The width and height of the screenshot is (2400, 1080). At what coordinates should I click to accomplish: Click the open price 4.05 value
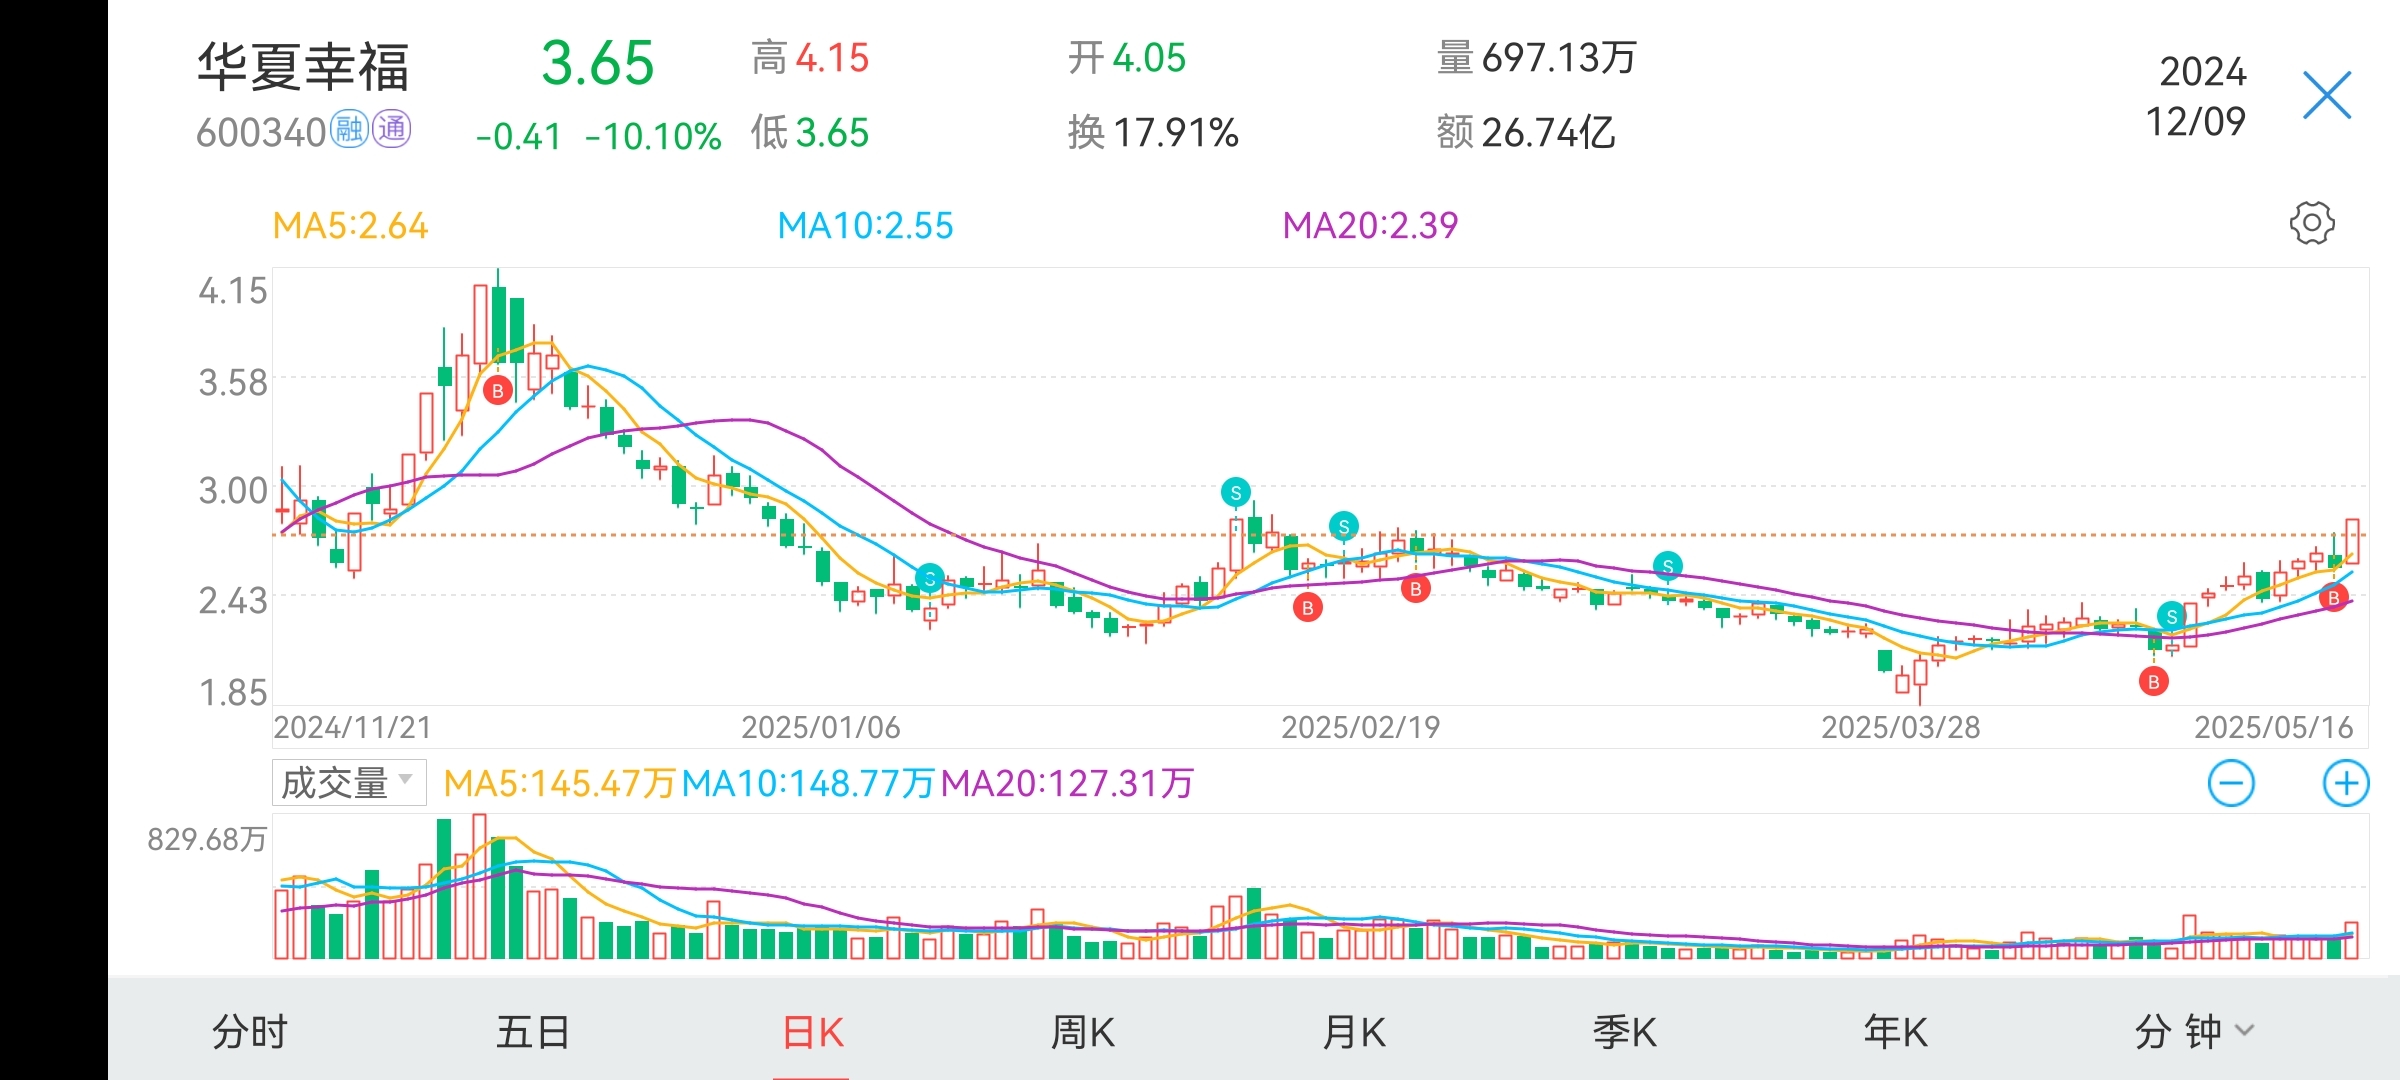tap(1148, 58)
